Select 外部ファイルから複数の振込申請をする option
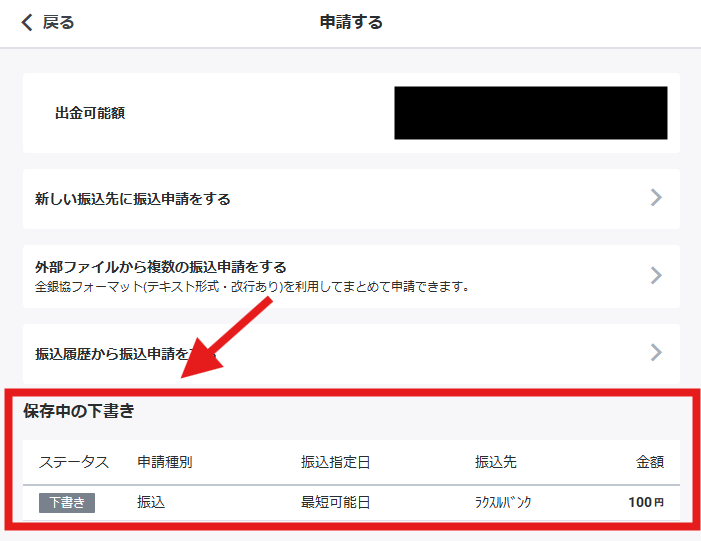The height and width of the screenshot is (541, 701). click(x=161, y=267)
